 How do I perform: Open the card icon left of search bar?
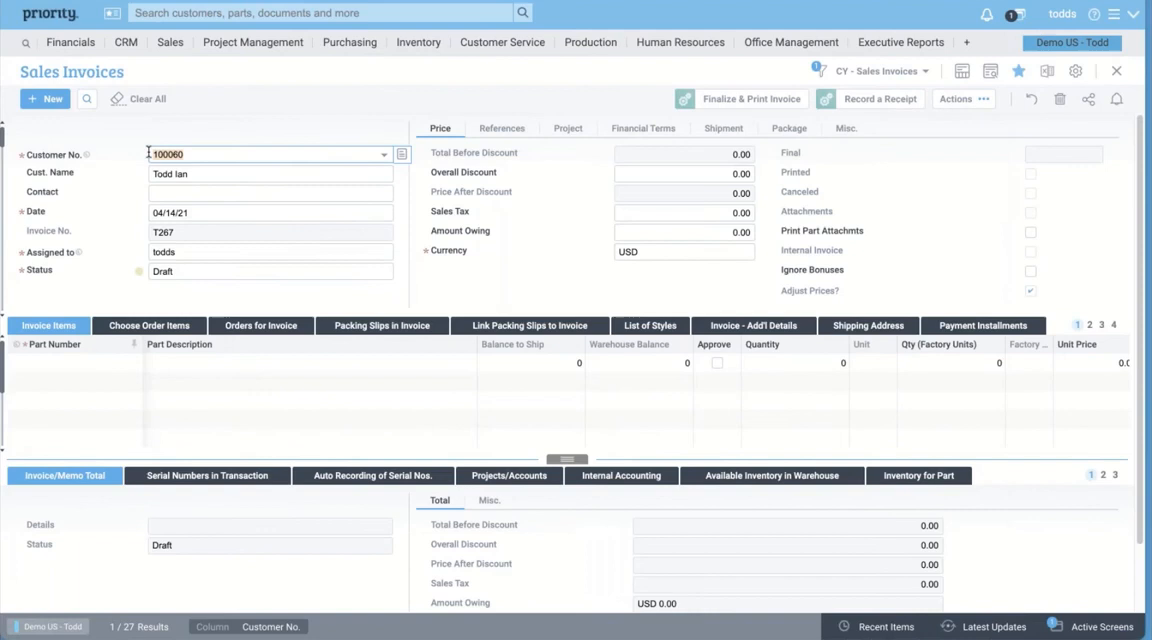[x=112, y=13]
